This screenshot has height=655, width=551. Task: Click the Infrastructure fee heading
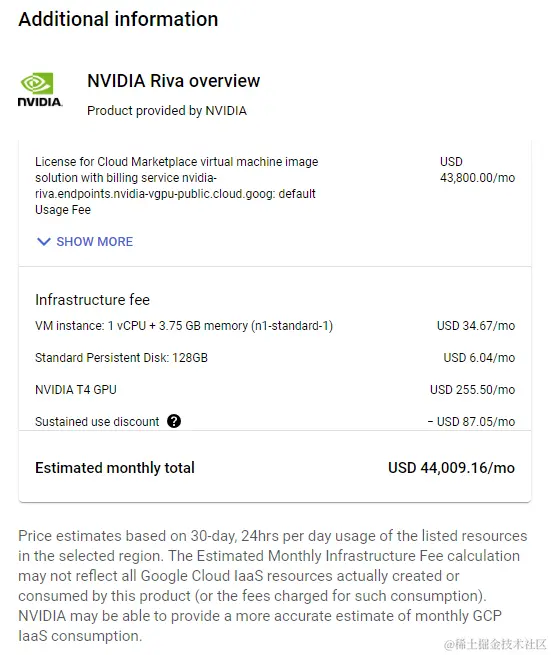point(92,300)
